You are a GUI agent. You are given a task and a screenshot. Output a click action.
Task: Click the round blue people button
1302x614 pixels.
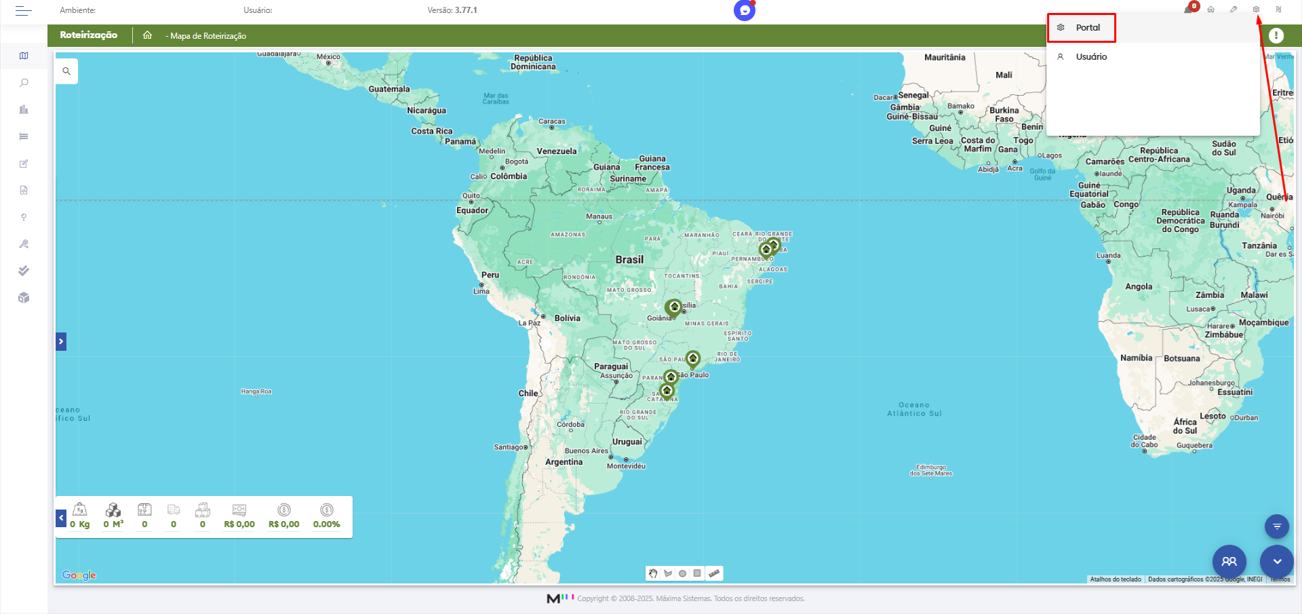1230,562
